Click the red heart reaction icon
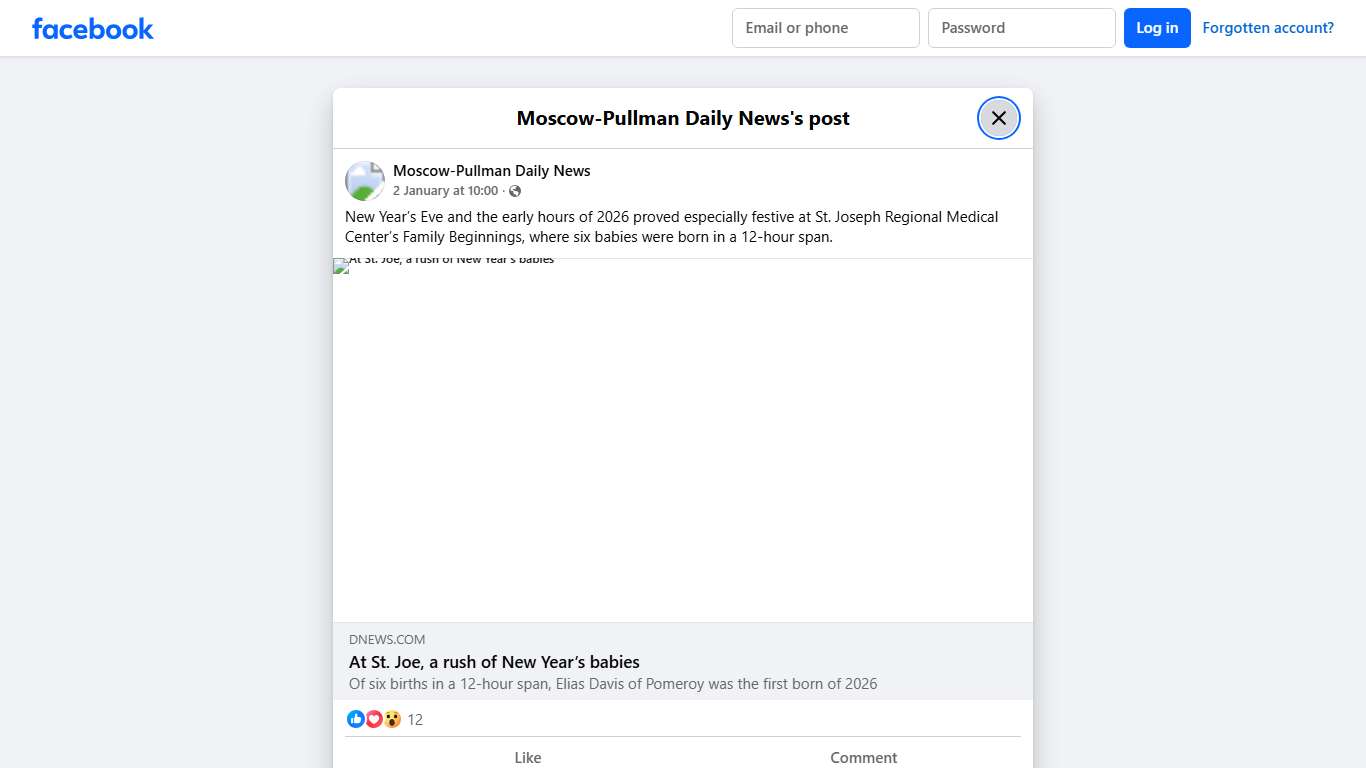Image resolution: width=1366 pixels, height=768 pixels. [x=374, y=719]
